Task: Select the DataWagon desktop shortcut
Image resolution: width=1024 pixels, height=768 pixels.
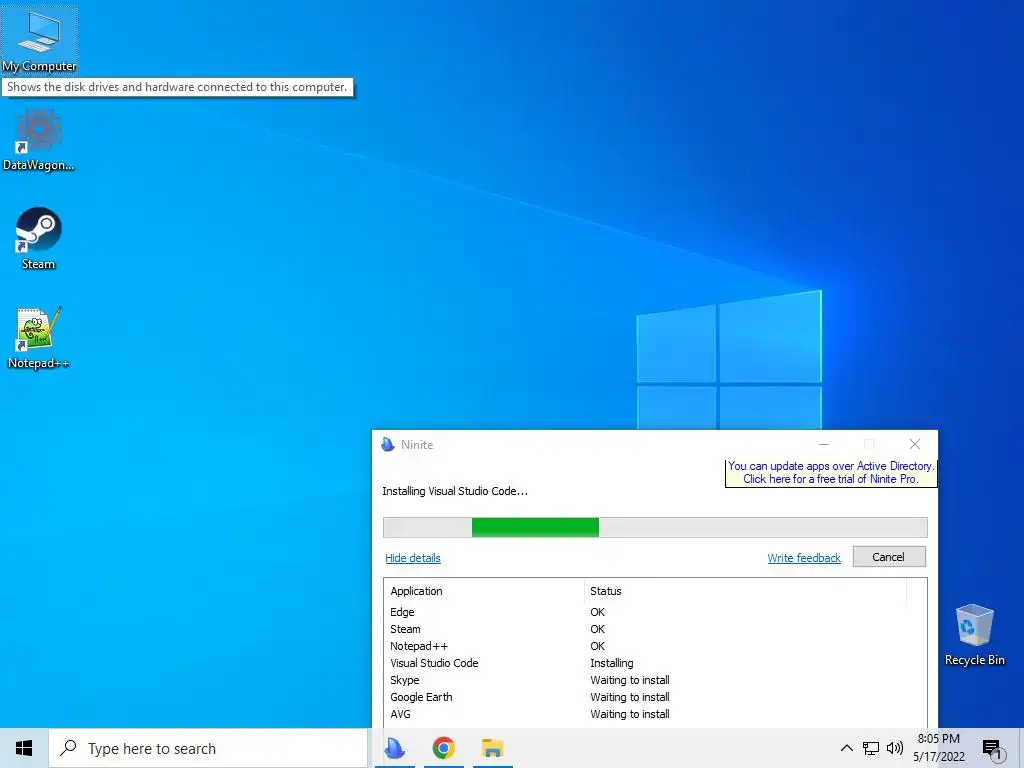Action: point(39,140)
